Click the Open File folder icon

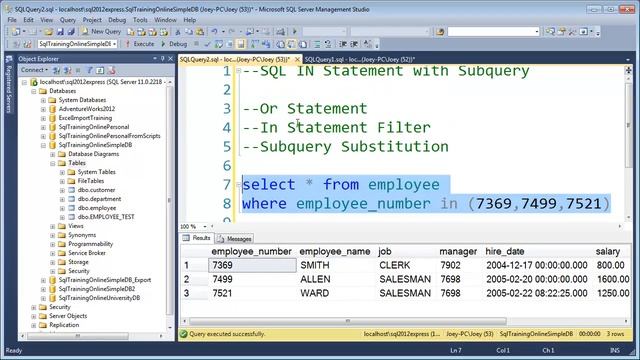click(49, 32)
